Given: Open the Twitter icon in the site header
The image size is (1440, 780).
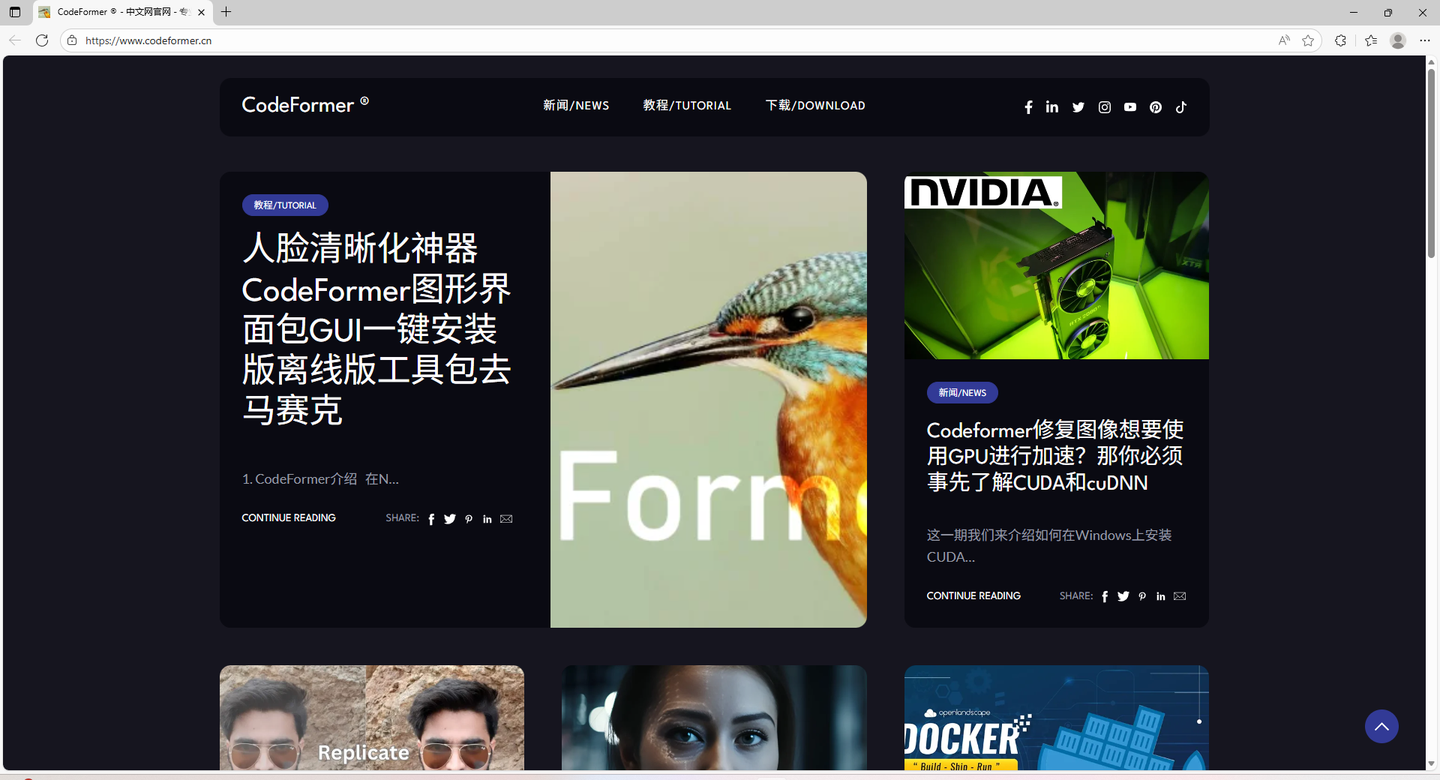Looking at the screenshot, I should pos(1078,107).
